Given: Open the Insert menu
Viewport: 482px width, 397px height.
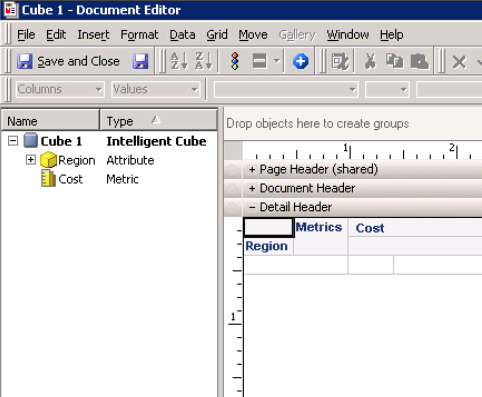Looking at the screenshot, I should (x=93, y=35).
